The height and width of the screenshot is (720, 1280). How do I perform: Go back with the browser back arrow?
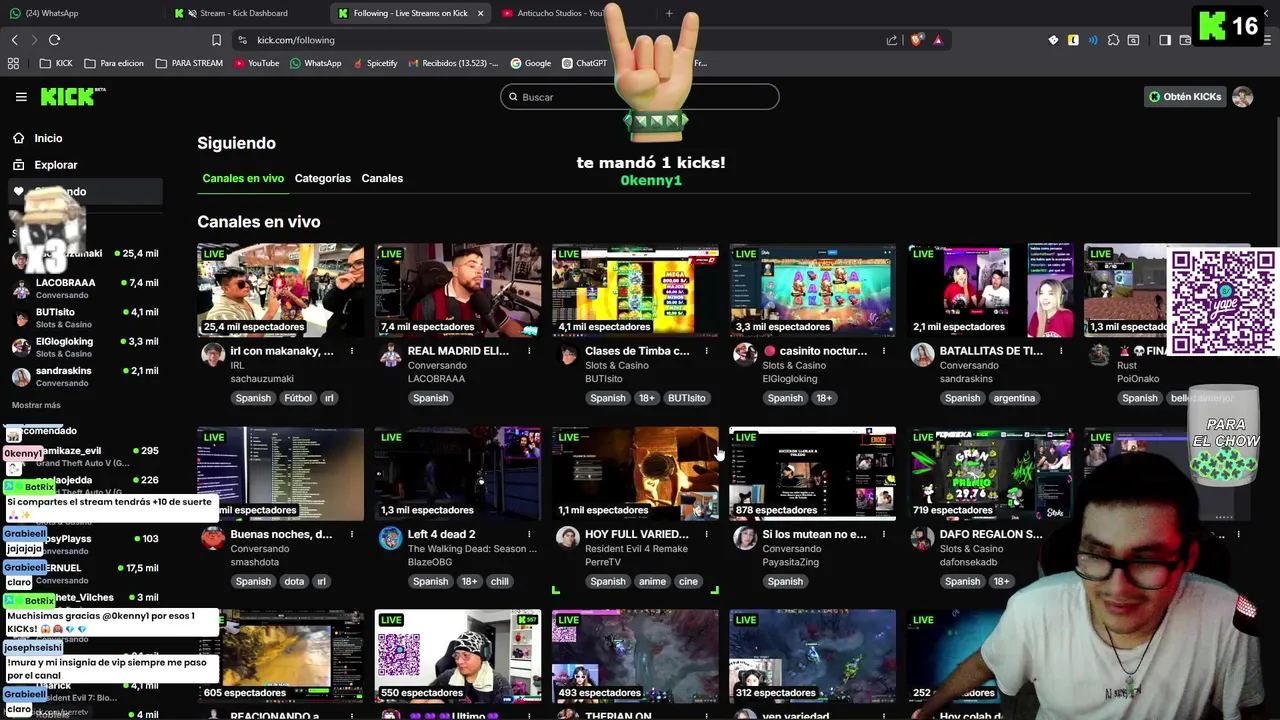tap(15, 40)
